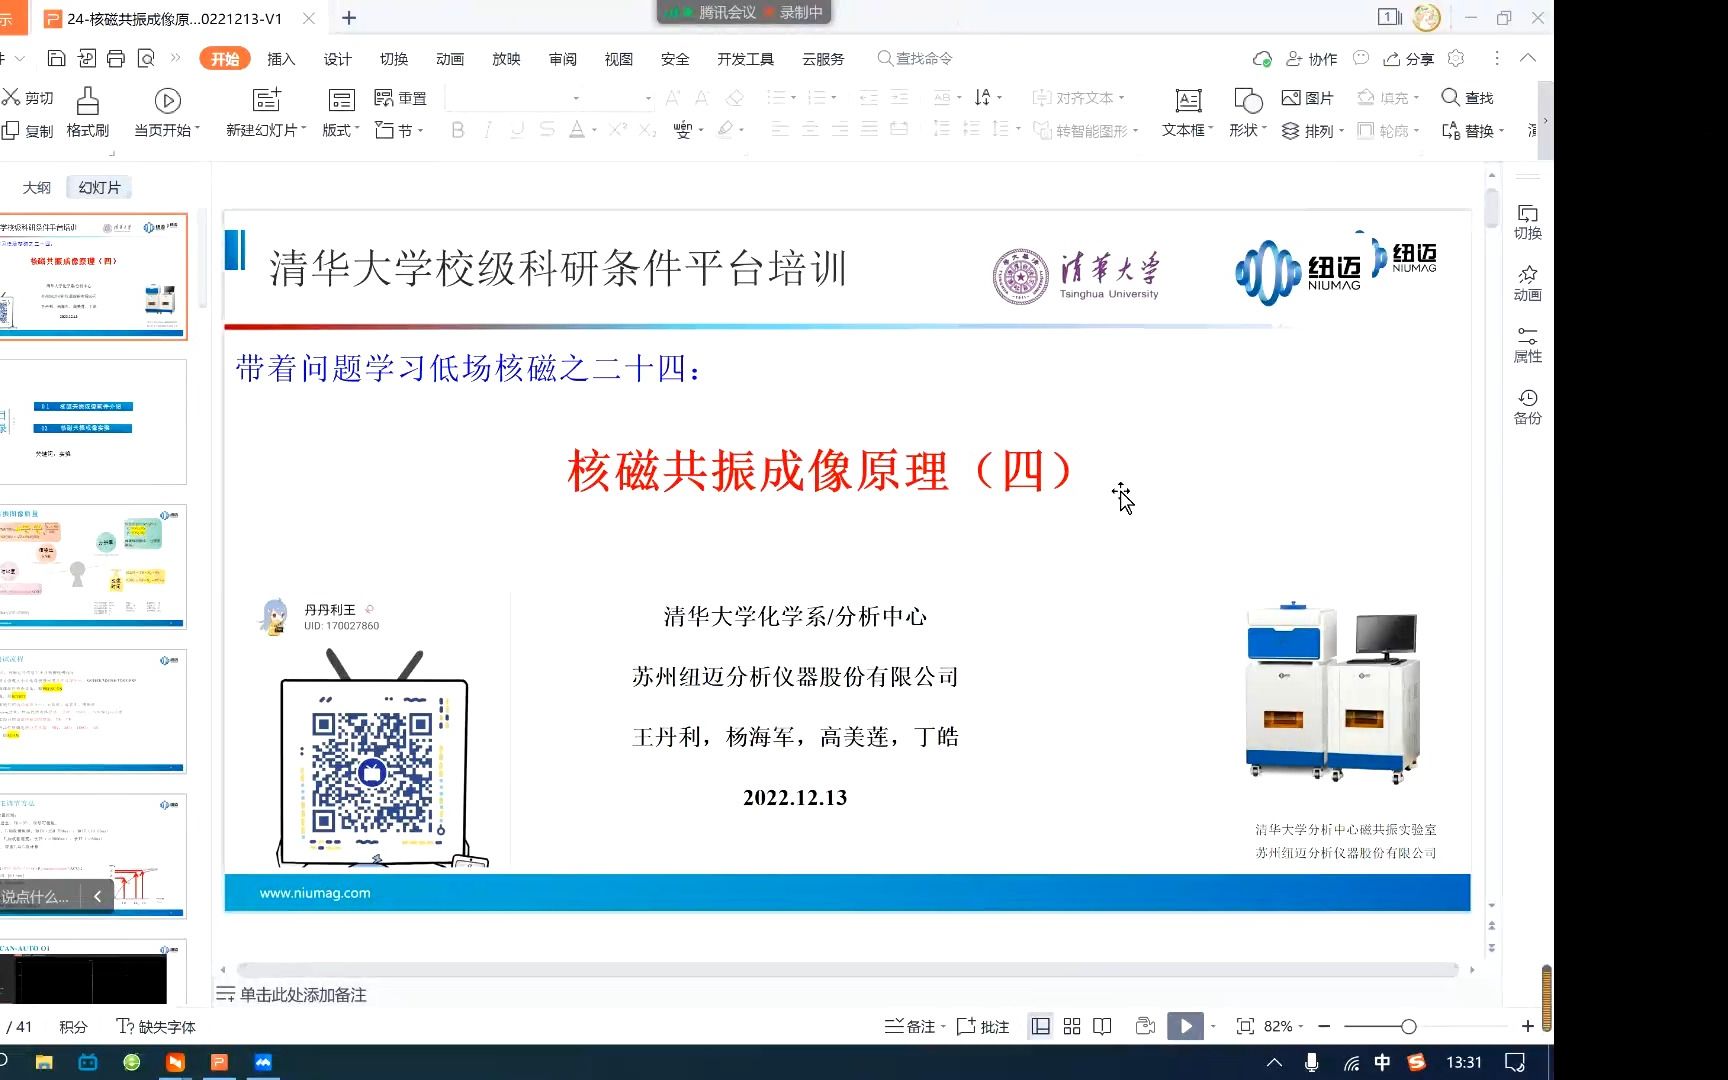
Task: Toggle underline formatting
Action: (x=516, y=130)
